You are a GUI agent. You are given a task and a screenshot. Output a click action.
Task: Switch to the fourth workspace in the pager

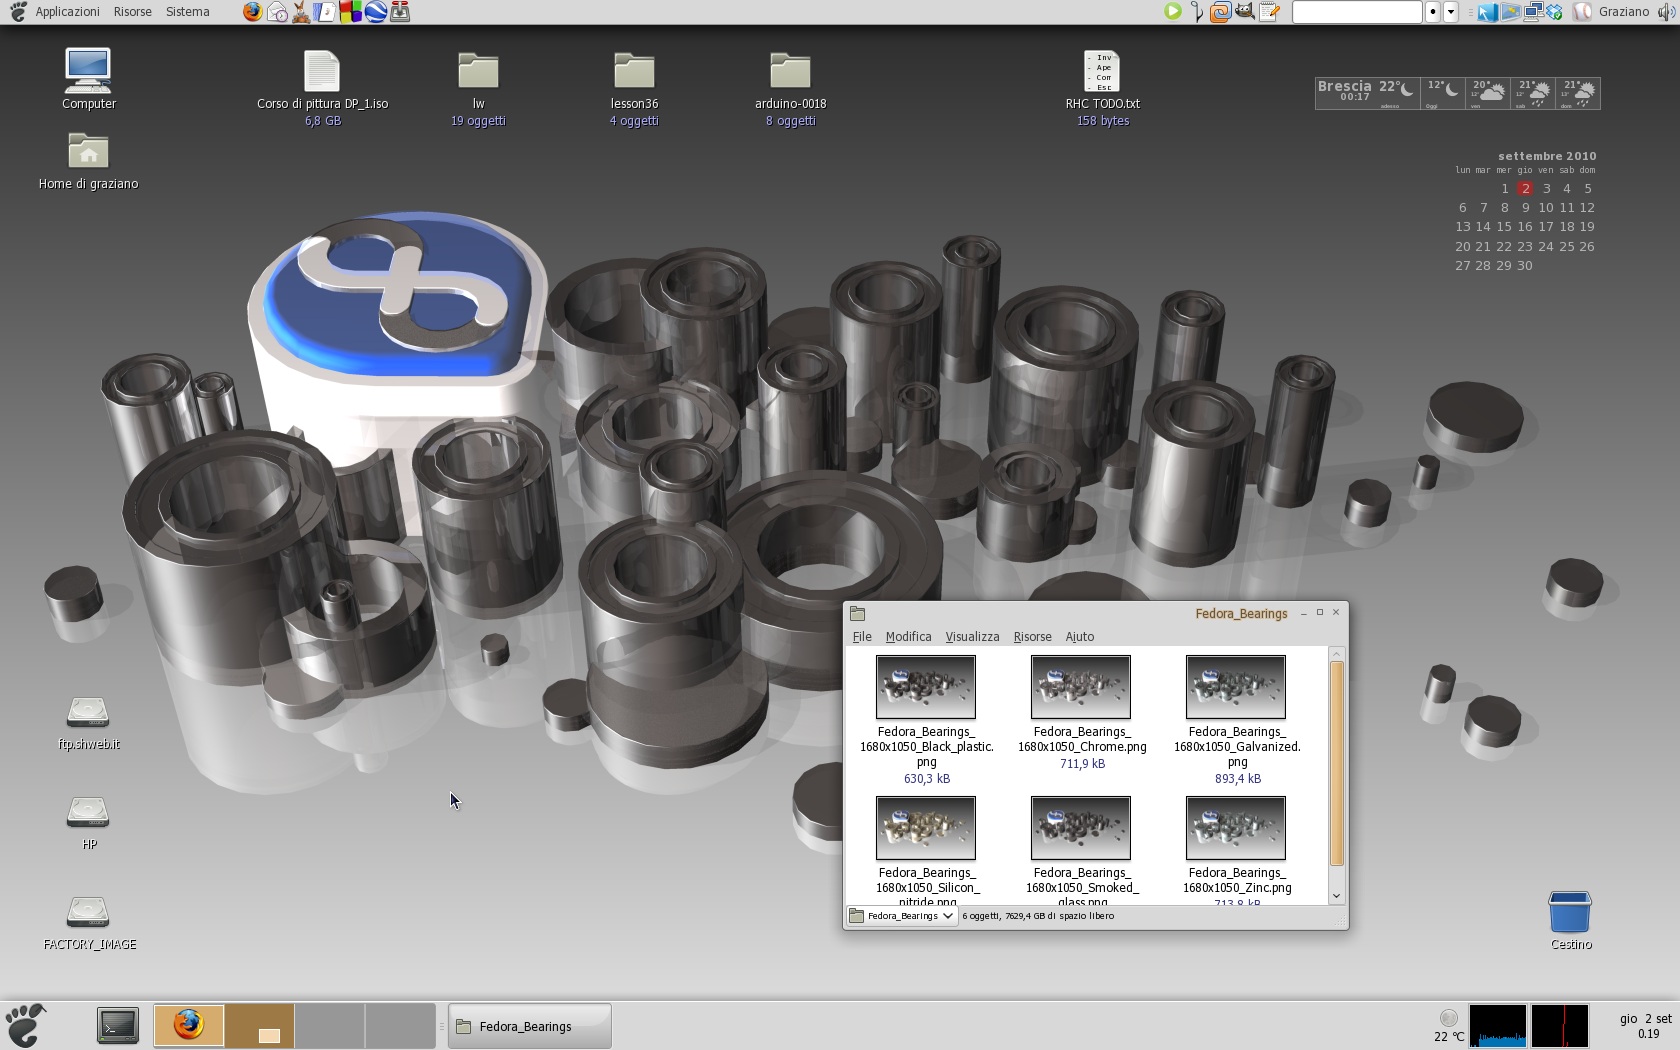pos(400,1026)
